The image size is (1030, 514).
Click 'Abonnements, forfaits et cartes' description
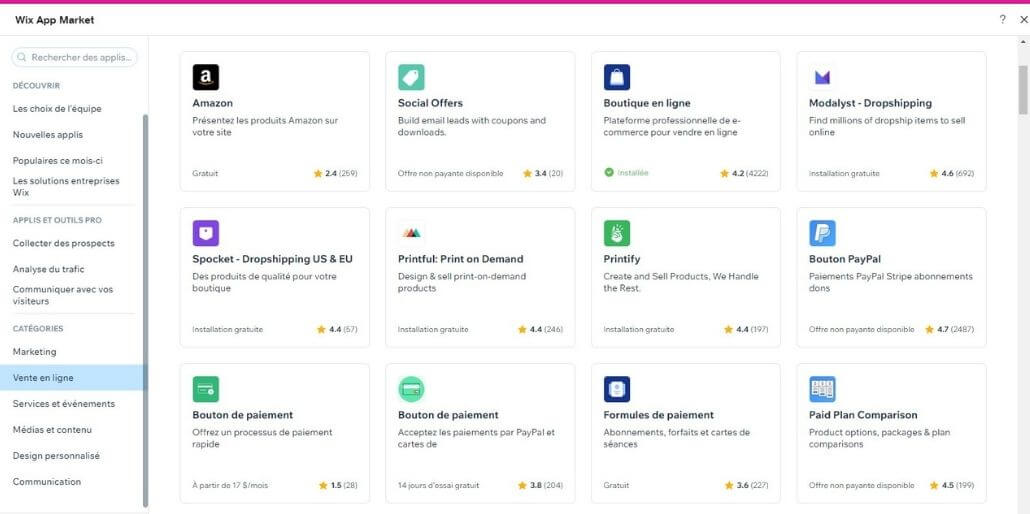click(x=677, y=438)
